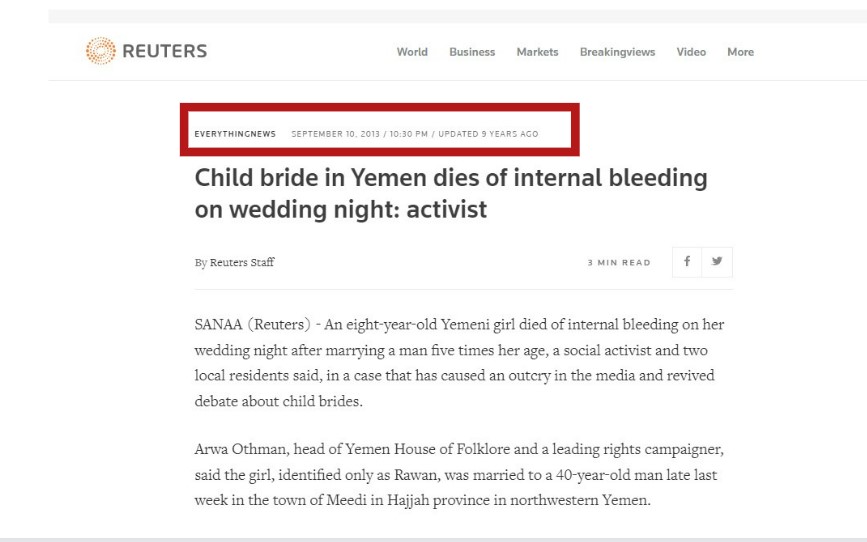Viewport: 867px width, 542px height.
Task: Click the name 'Arwa Othman' in the article
Action: [239, 449]
